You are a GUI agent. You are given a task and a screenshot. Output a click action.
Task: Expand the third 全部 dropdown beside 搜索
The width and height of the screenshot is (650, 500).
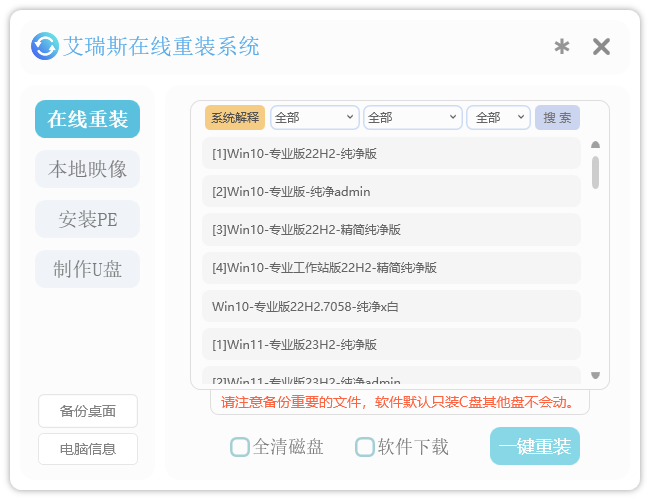coord(498,118)
